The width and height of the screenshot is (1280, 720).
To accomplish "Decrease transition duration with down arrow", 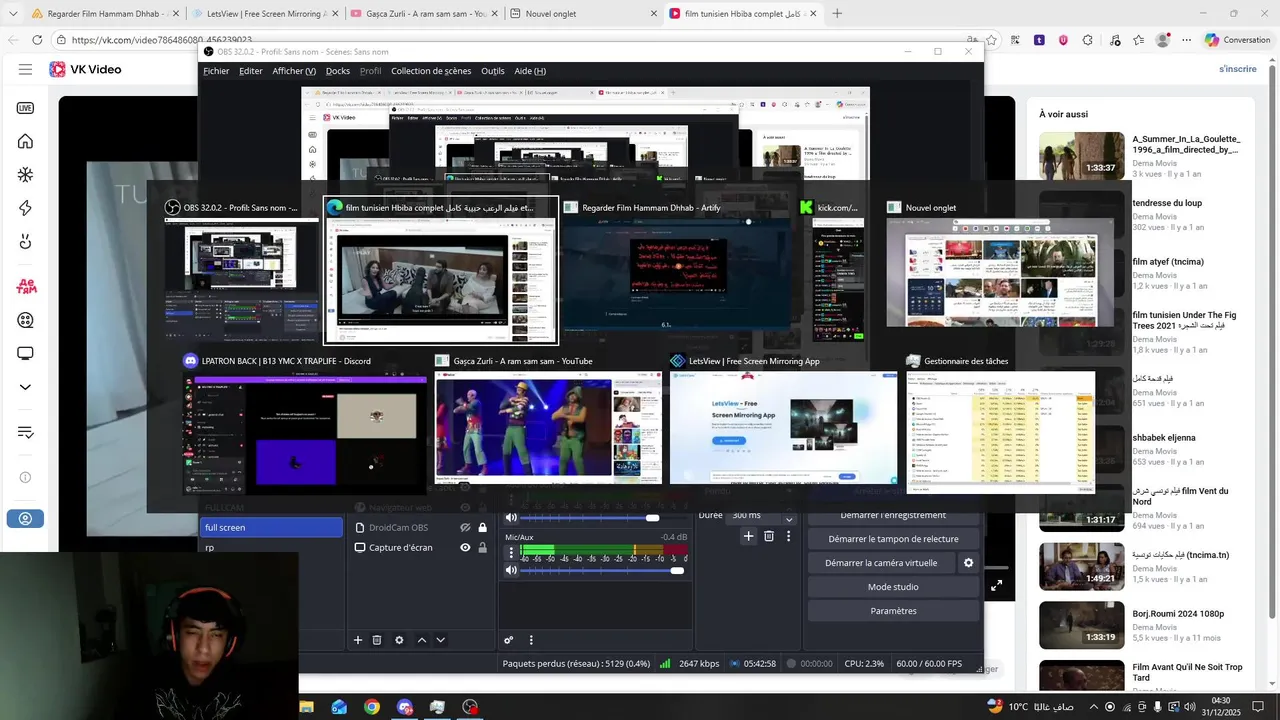I will click(789, 521).
